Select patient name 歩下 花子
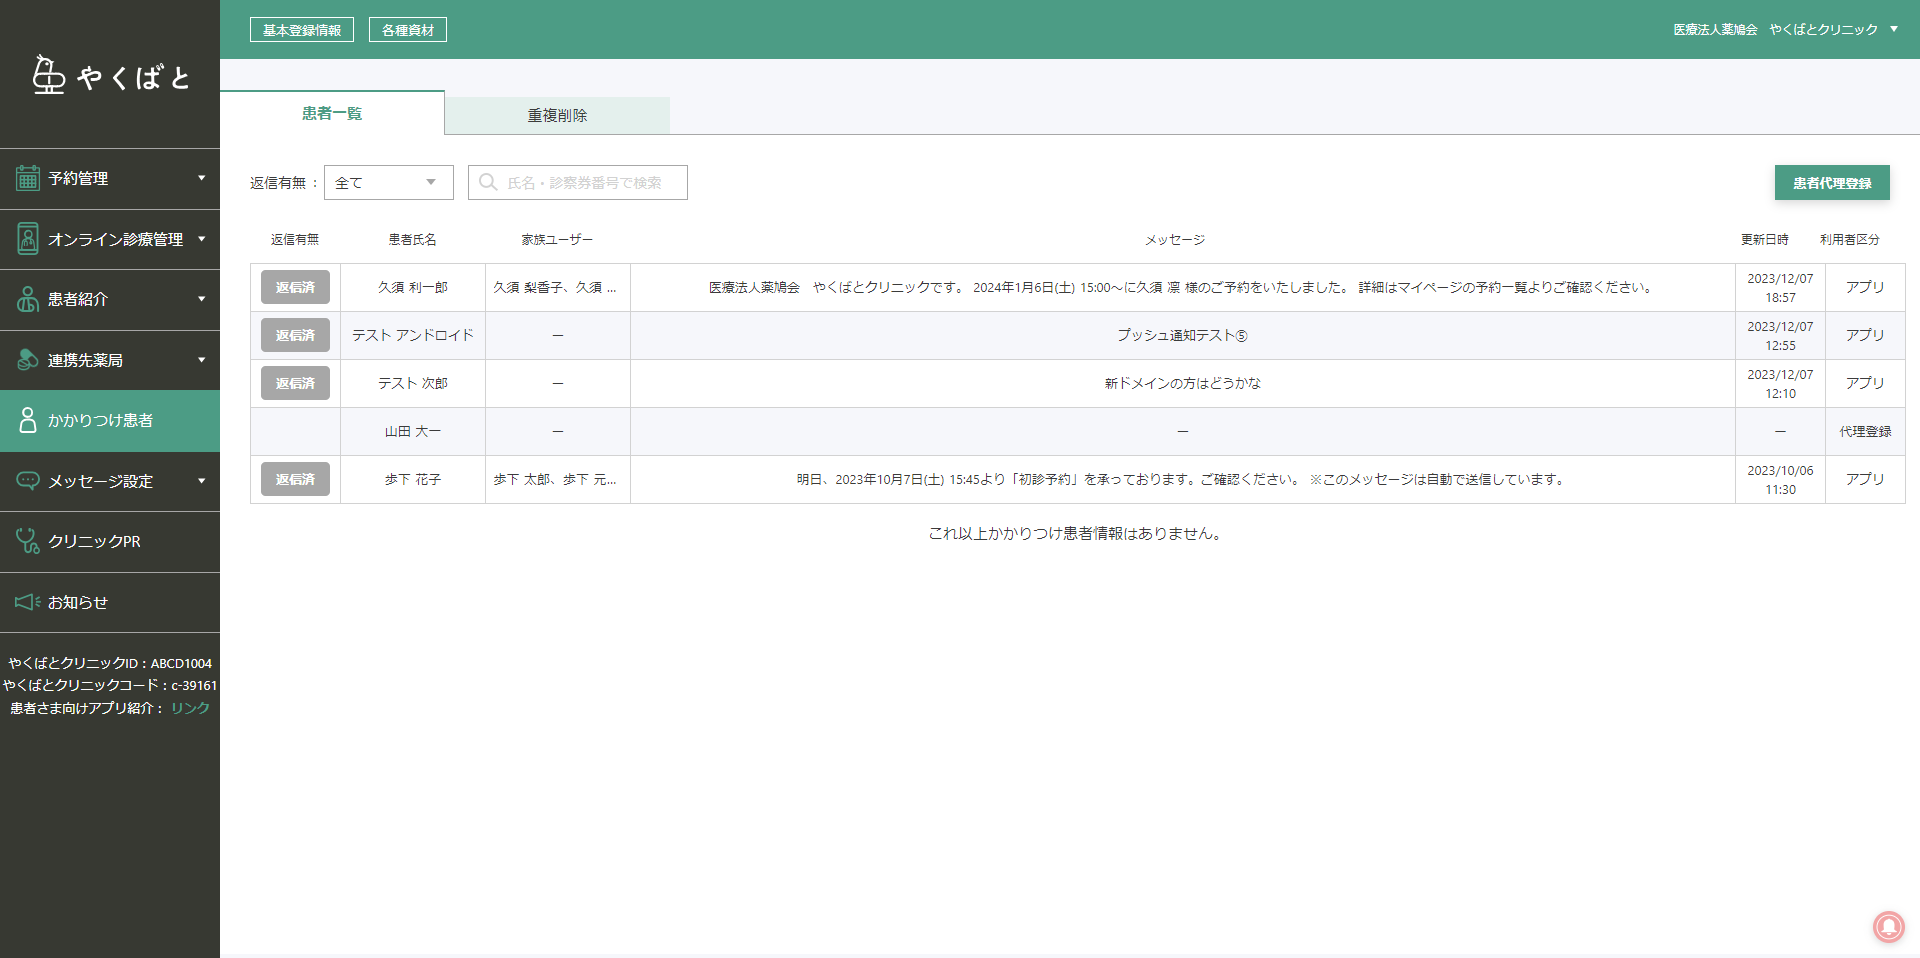1920x958 pixels. click(413, 479)
